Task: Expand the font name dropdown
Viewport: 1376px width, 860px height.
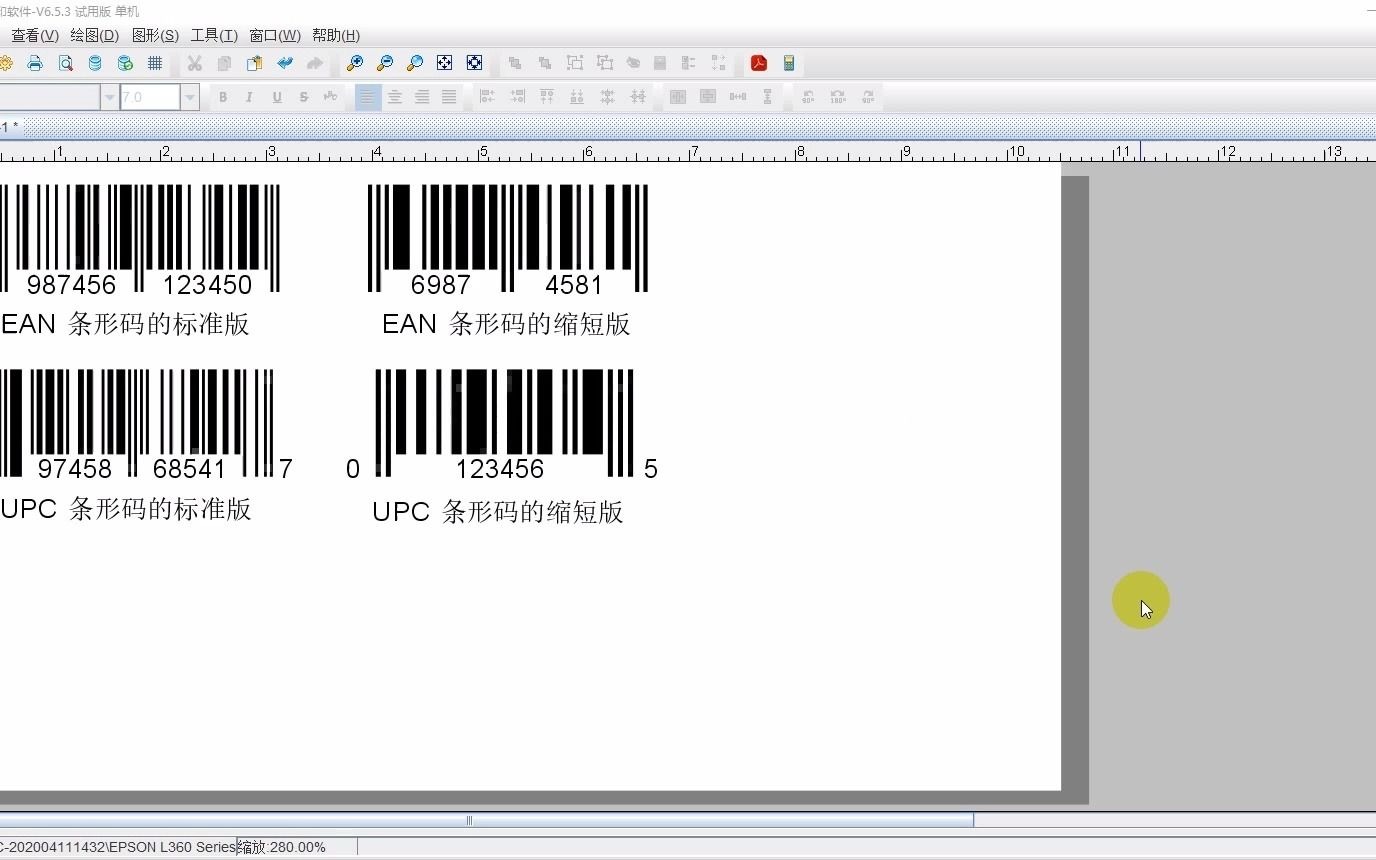Action: [109, 97]
